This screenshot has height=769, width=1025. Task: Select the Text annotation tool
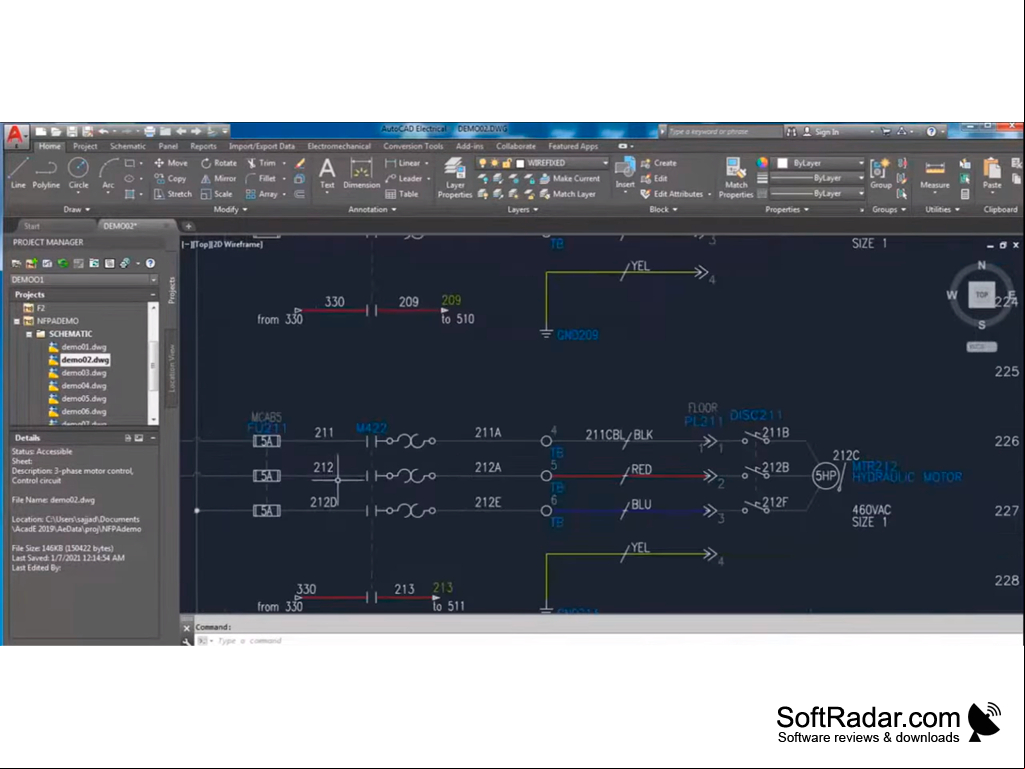click(327, 173)
